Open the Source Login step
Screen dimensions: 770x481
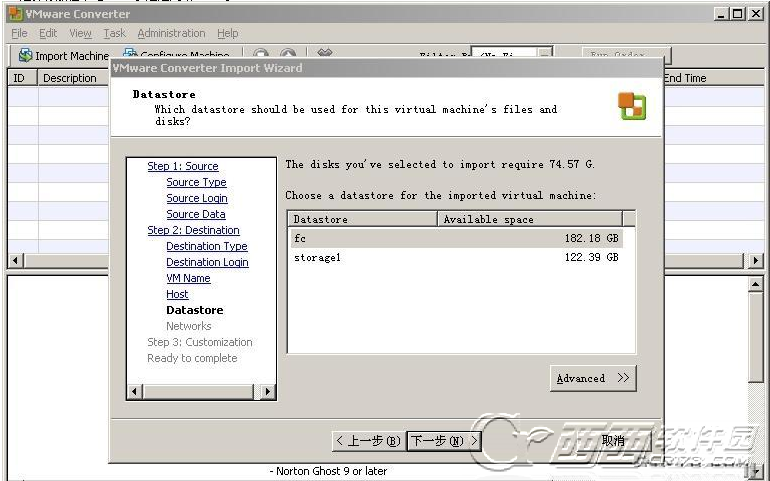pos(197,198)
